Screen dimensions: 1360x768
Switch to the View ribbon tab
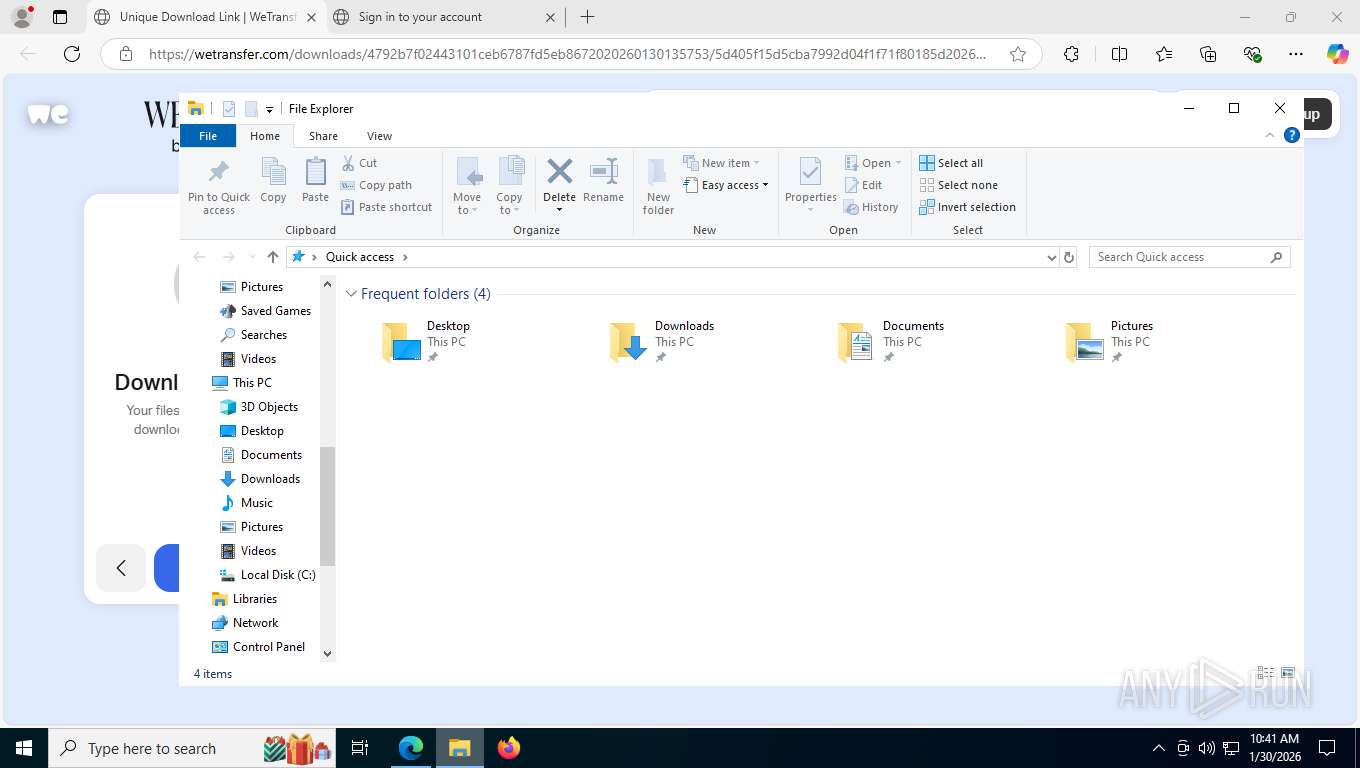click(x=379, y=136)
